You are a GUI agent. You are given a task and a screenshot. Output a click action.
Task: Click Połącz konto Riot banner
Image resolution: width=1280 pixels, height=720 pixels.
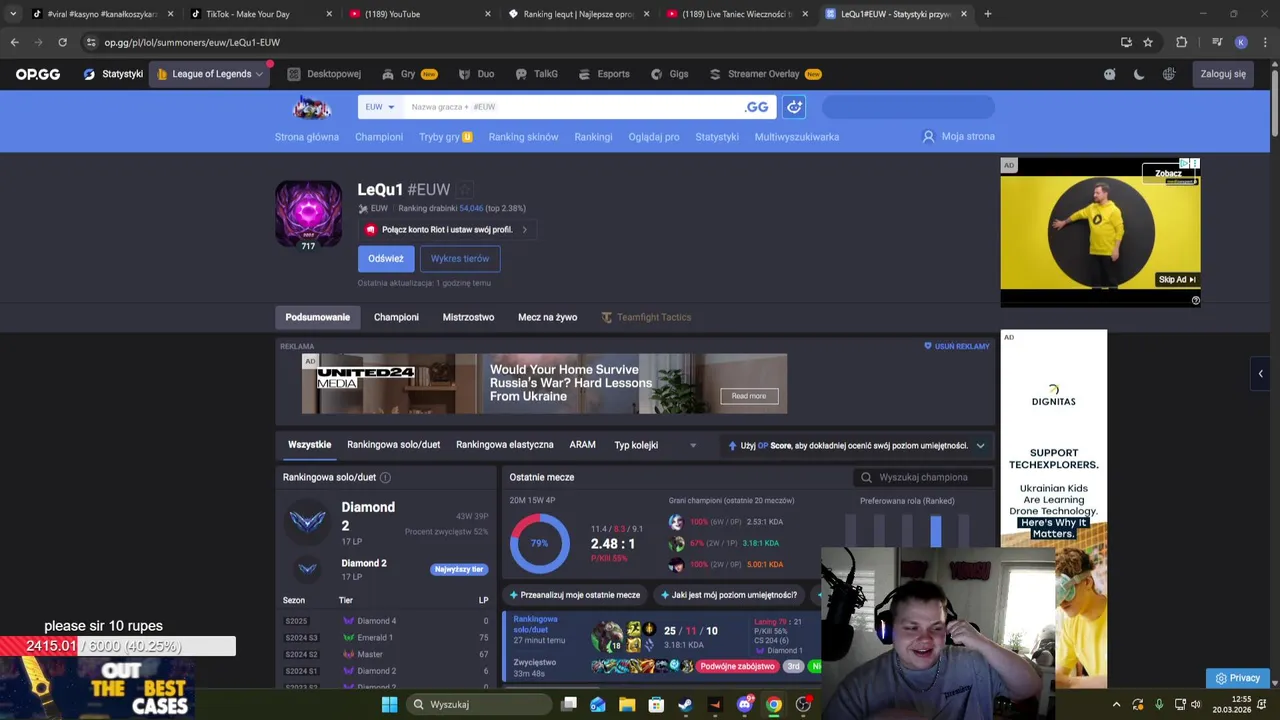coord(447,230)
